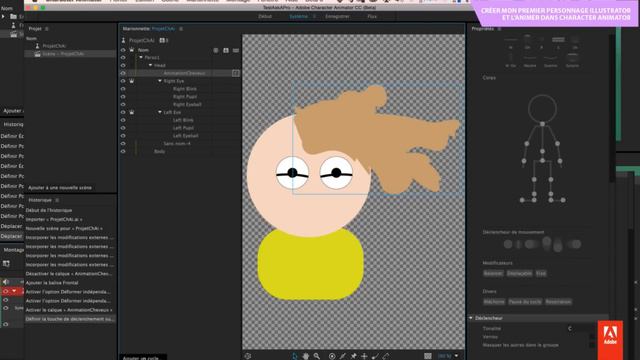Click Ajouter à une nouvelle scène button
The height and width of the screenshot is (360, 640).
pyautogui.click(x=60, y=188)
